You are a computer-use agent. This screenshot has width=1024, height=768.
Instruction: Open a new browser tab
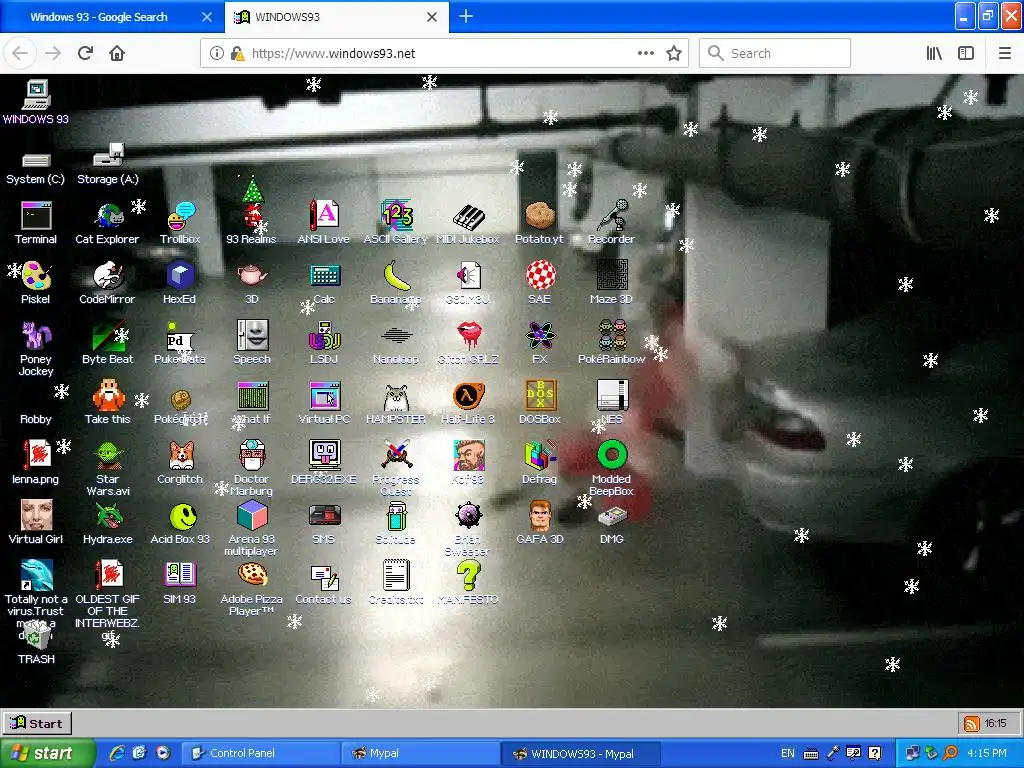[466, 16]
